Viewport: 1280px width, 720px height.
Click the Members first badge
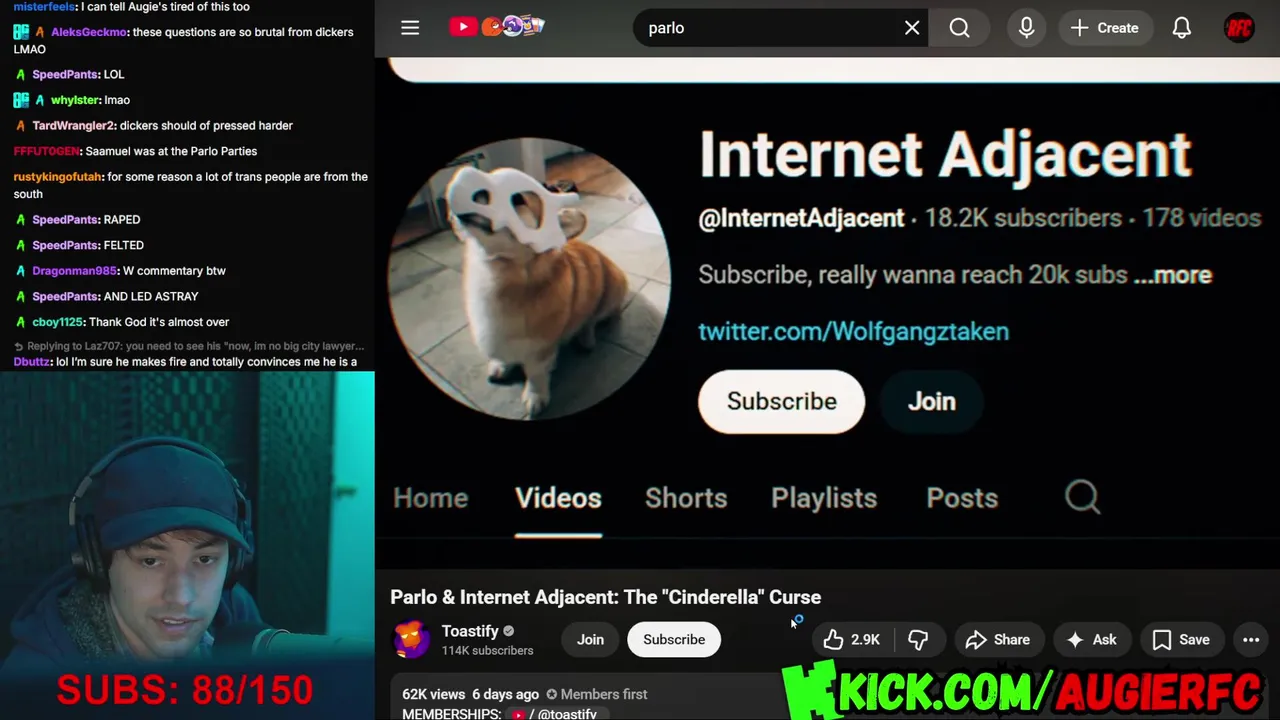pos(597,694)
